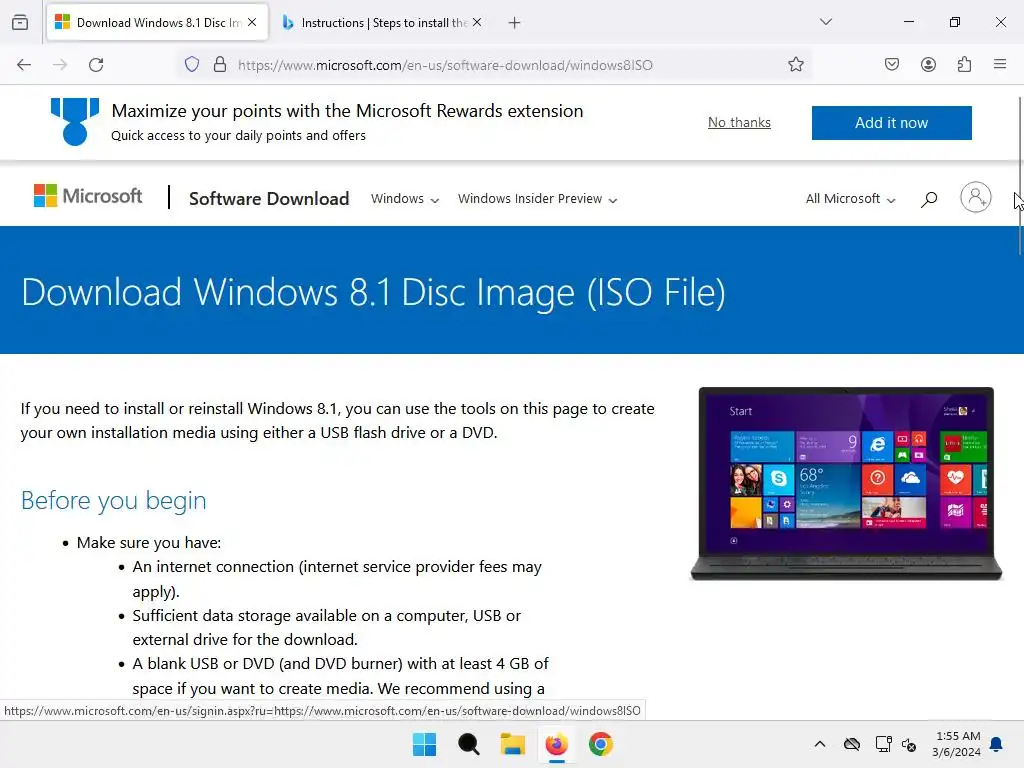Screen dimensions: 1024x768
Task: Expand the List all tabs dropdown arrow
Action: click(x=826, y=22)
